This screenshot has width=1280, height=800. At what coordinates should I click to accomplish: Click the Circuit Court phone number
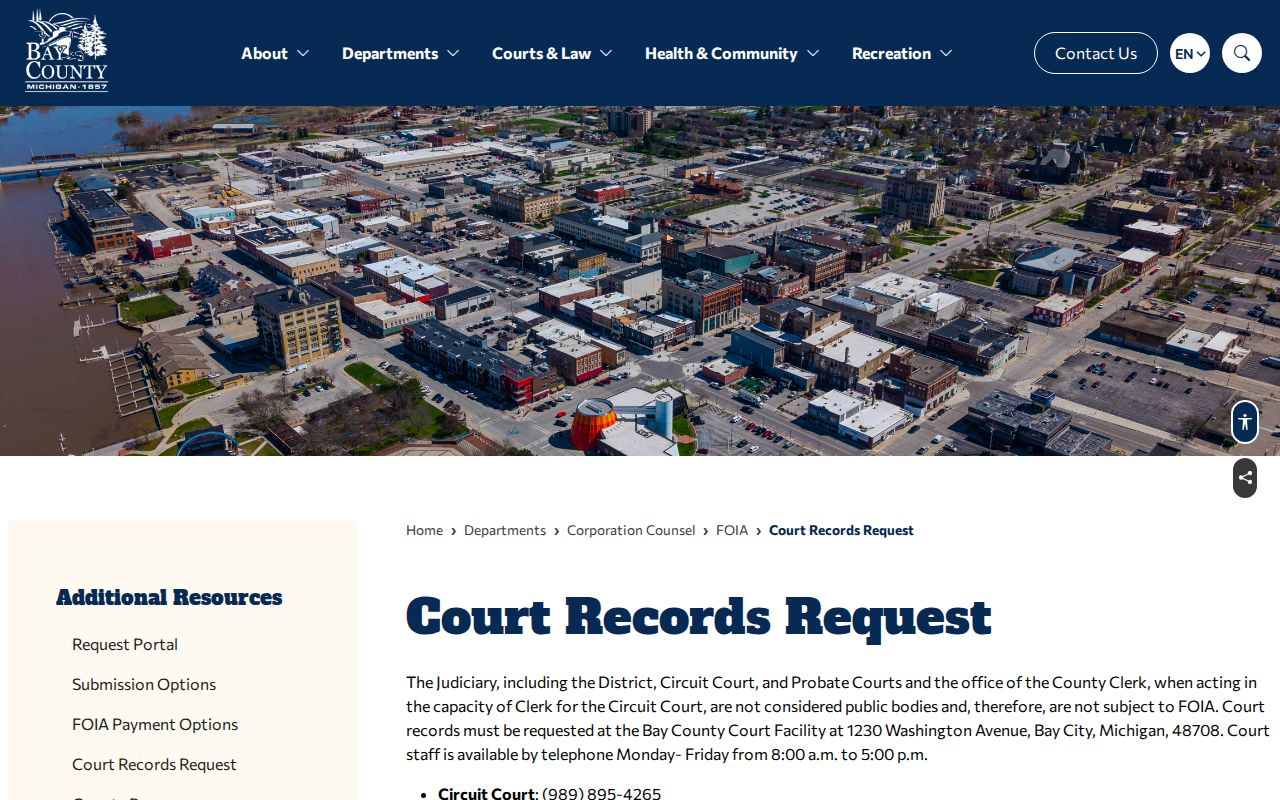(x=601, y=793)
